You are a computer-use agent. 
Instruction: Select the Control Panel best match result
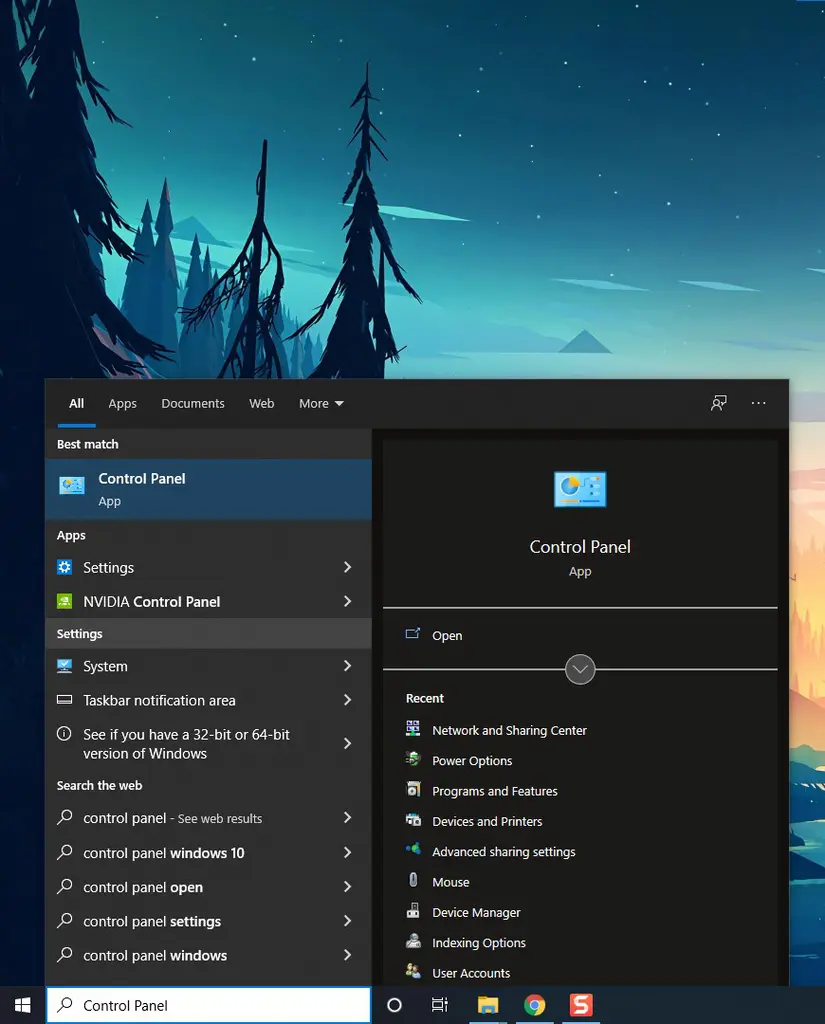coord(208,489)
